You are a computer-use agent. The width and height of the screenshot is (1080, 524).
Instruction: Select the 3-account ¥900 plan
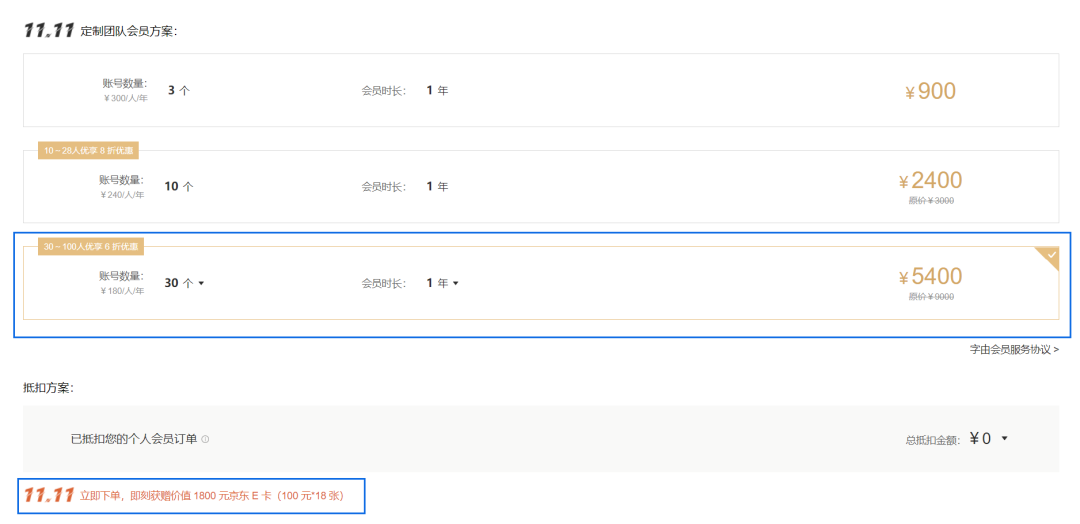(x=540, y=91)
